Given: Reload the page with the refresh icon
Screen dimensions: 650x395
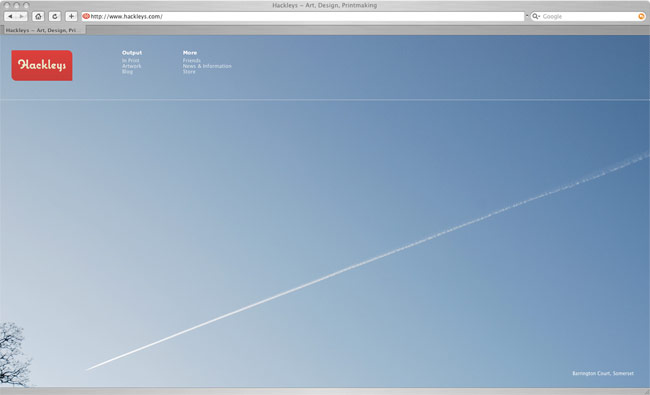Looking at the screenshot, I should pos(55,17).
